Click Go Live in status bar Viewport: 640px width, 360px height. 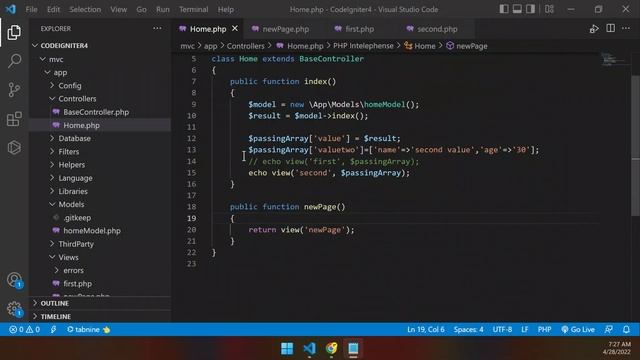578,329
